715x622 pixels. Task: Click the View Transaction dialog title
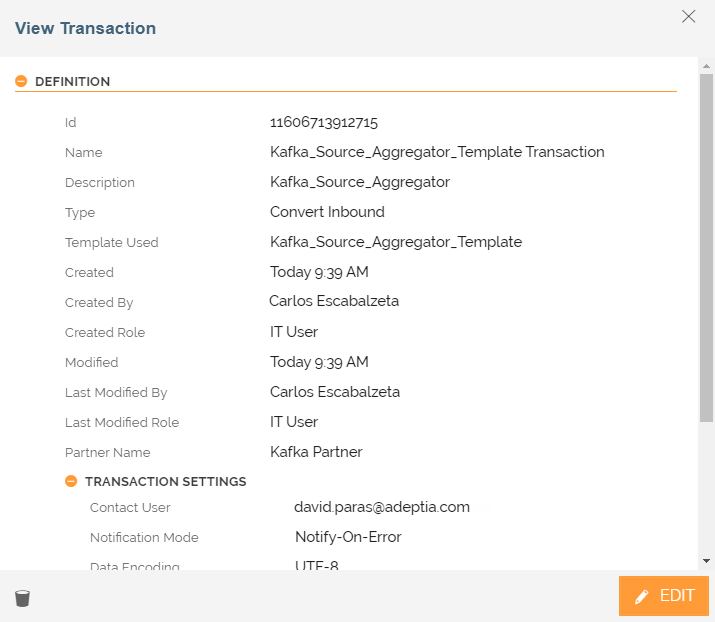85,28
